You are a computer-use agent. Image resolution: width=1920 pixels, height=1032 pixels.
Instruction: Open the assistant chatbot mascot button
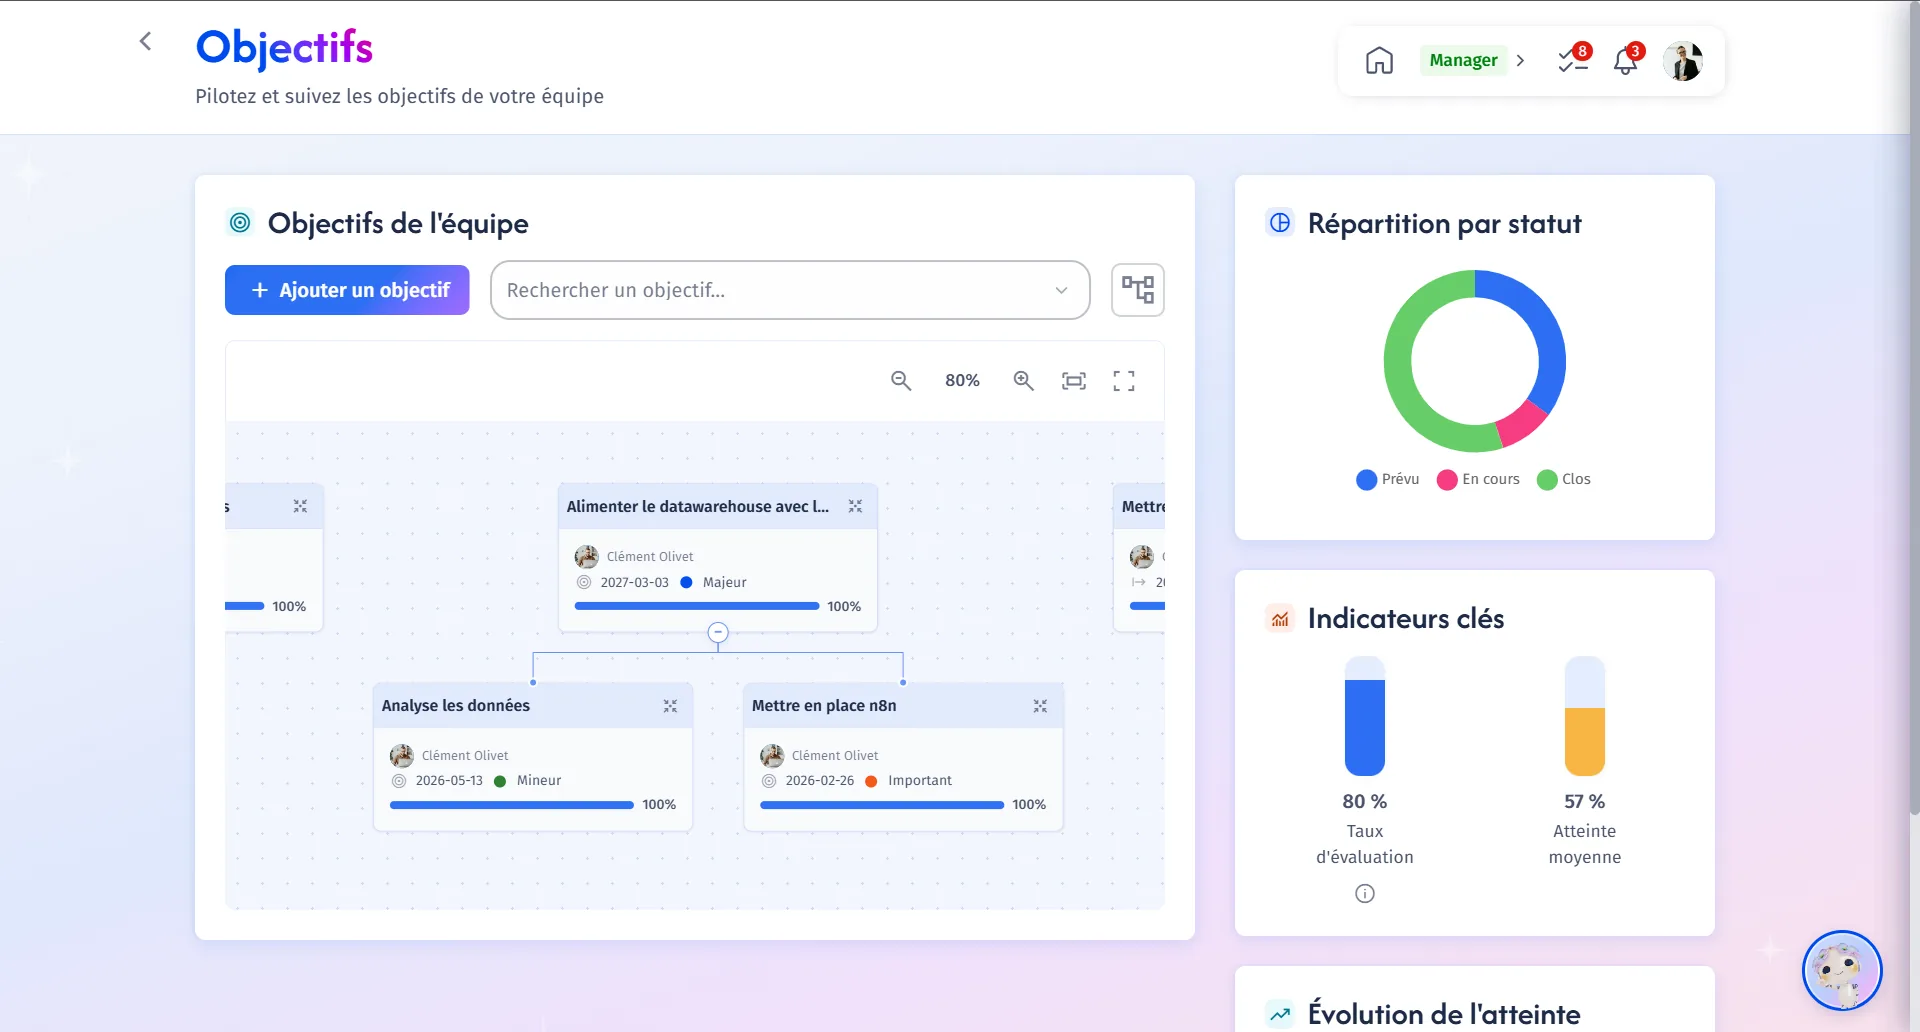coord(1842,970)
